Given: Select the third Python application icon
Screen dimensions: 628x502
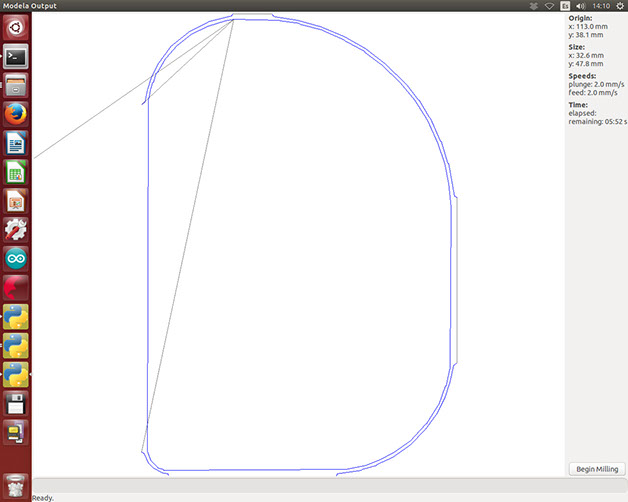Looking at the screenshot, I should point(16,375).
